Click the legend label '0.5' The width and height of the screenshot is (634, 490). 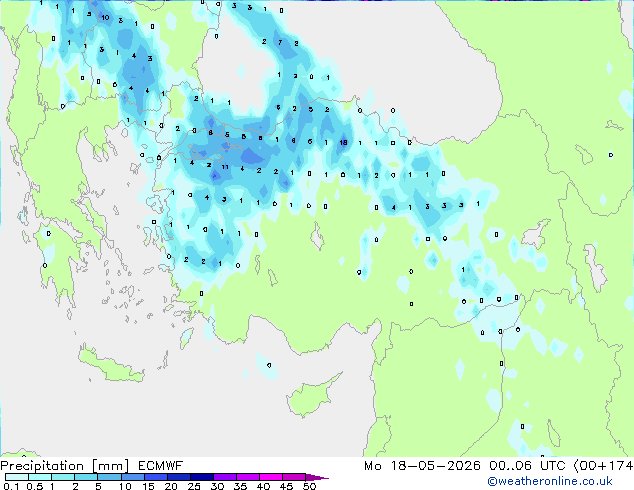[x=35, y=486]
